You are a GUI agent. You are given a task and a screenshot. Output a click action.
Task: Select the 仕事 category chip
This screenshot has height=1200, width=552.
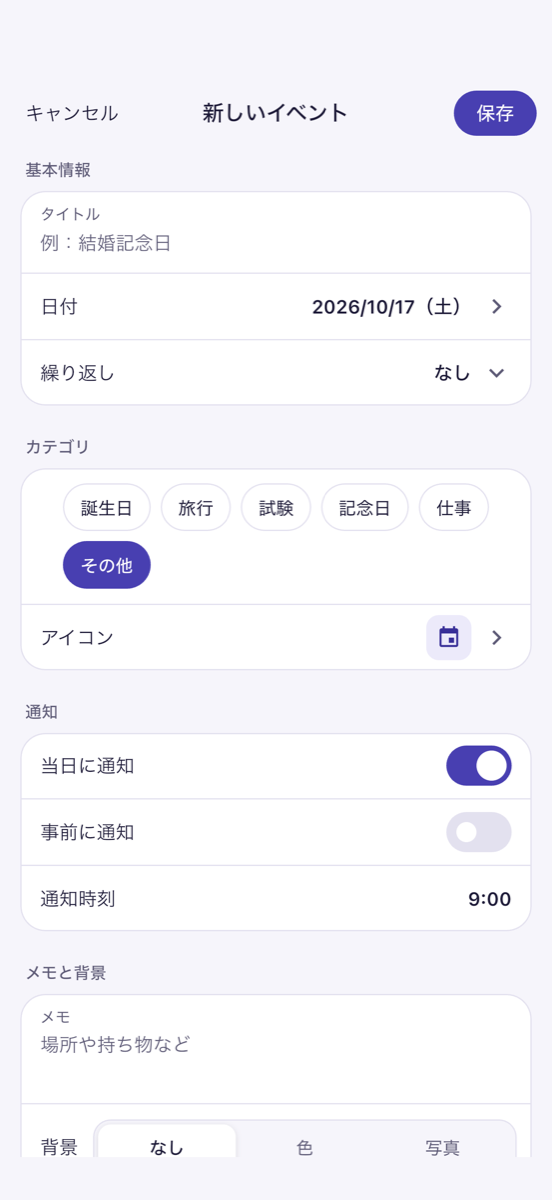click(x=454, y=508)
